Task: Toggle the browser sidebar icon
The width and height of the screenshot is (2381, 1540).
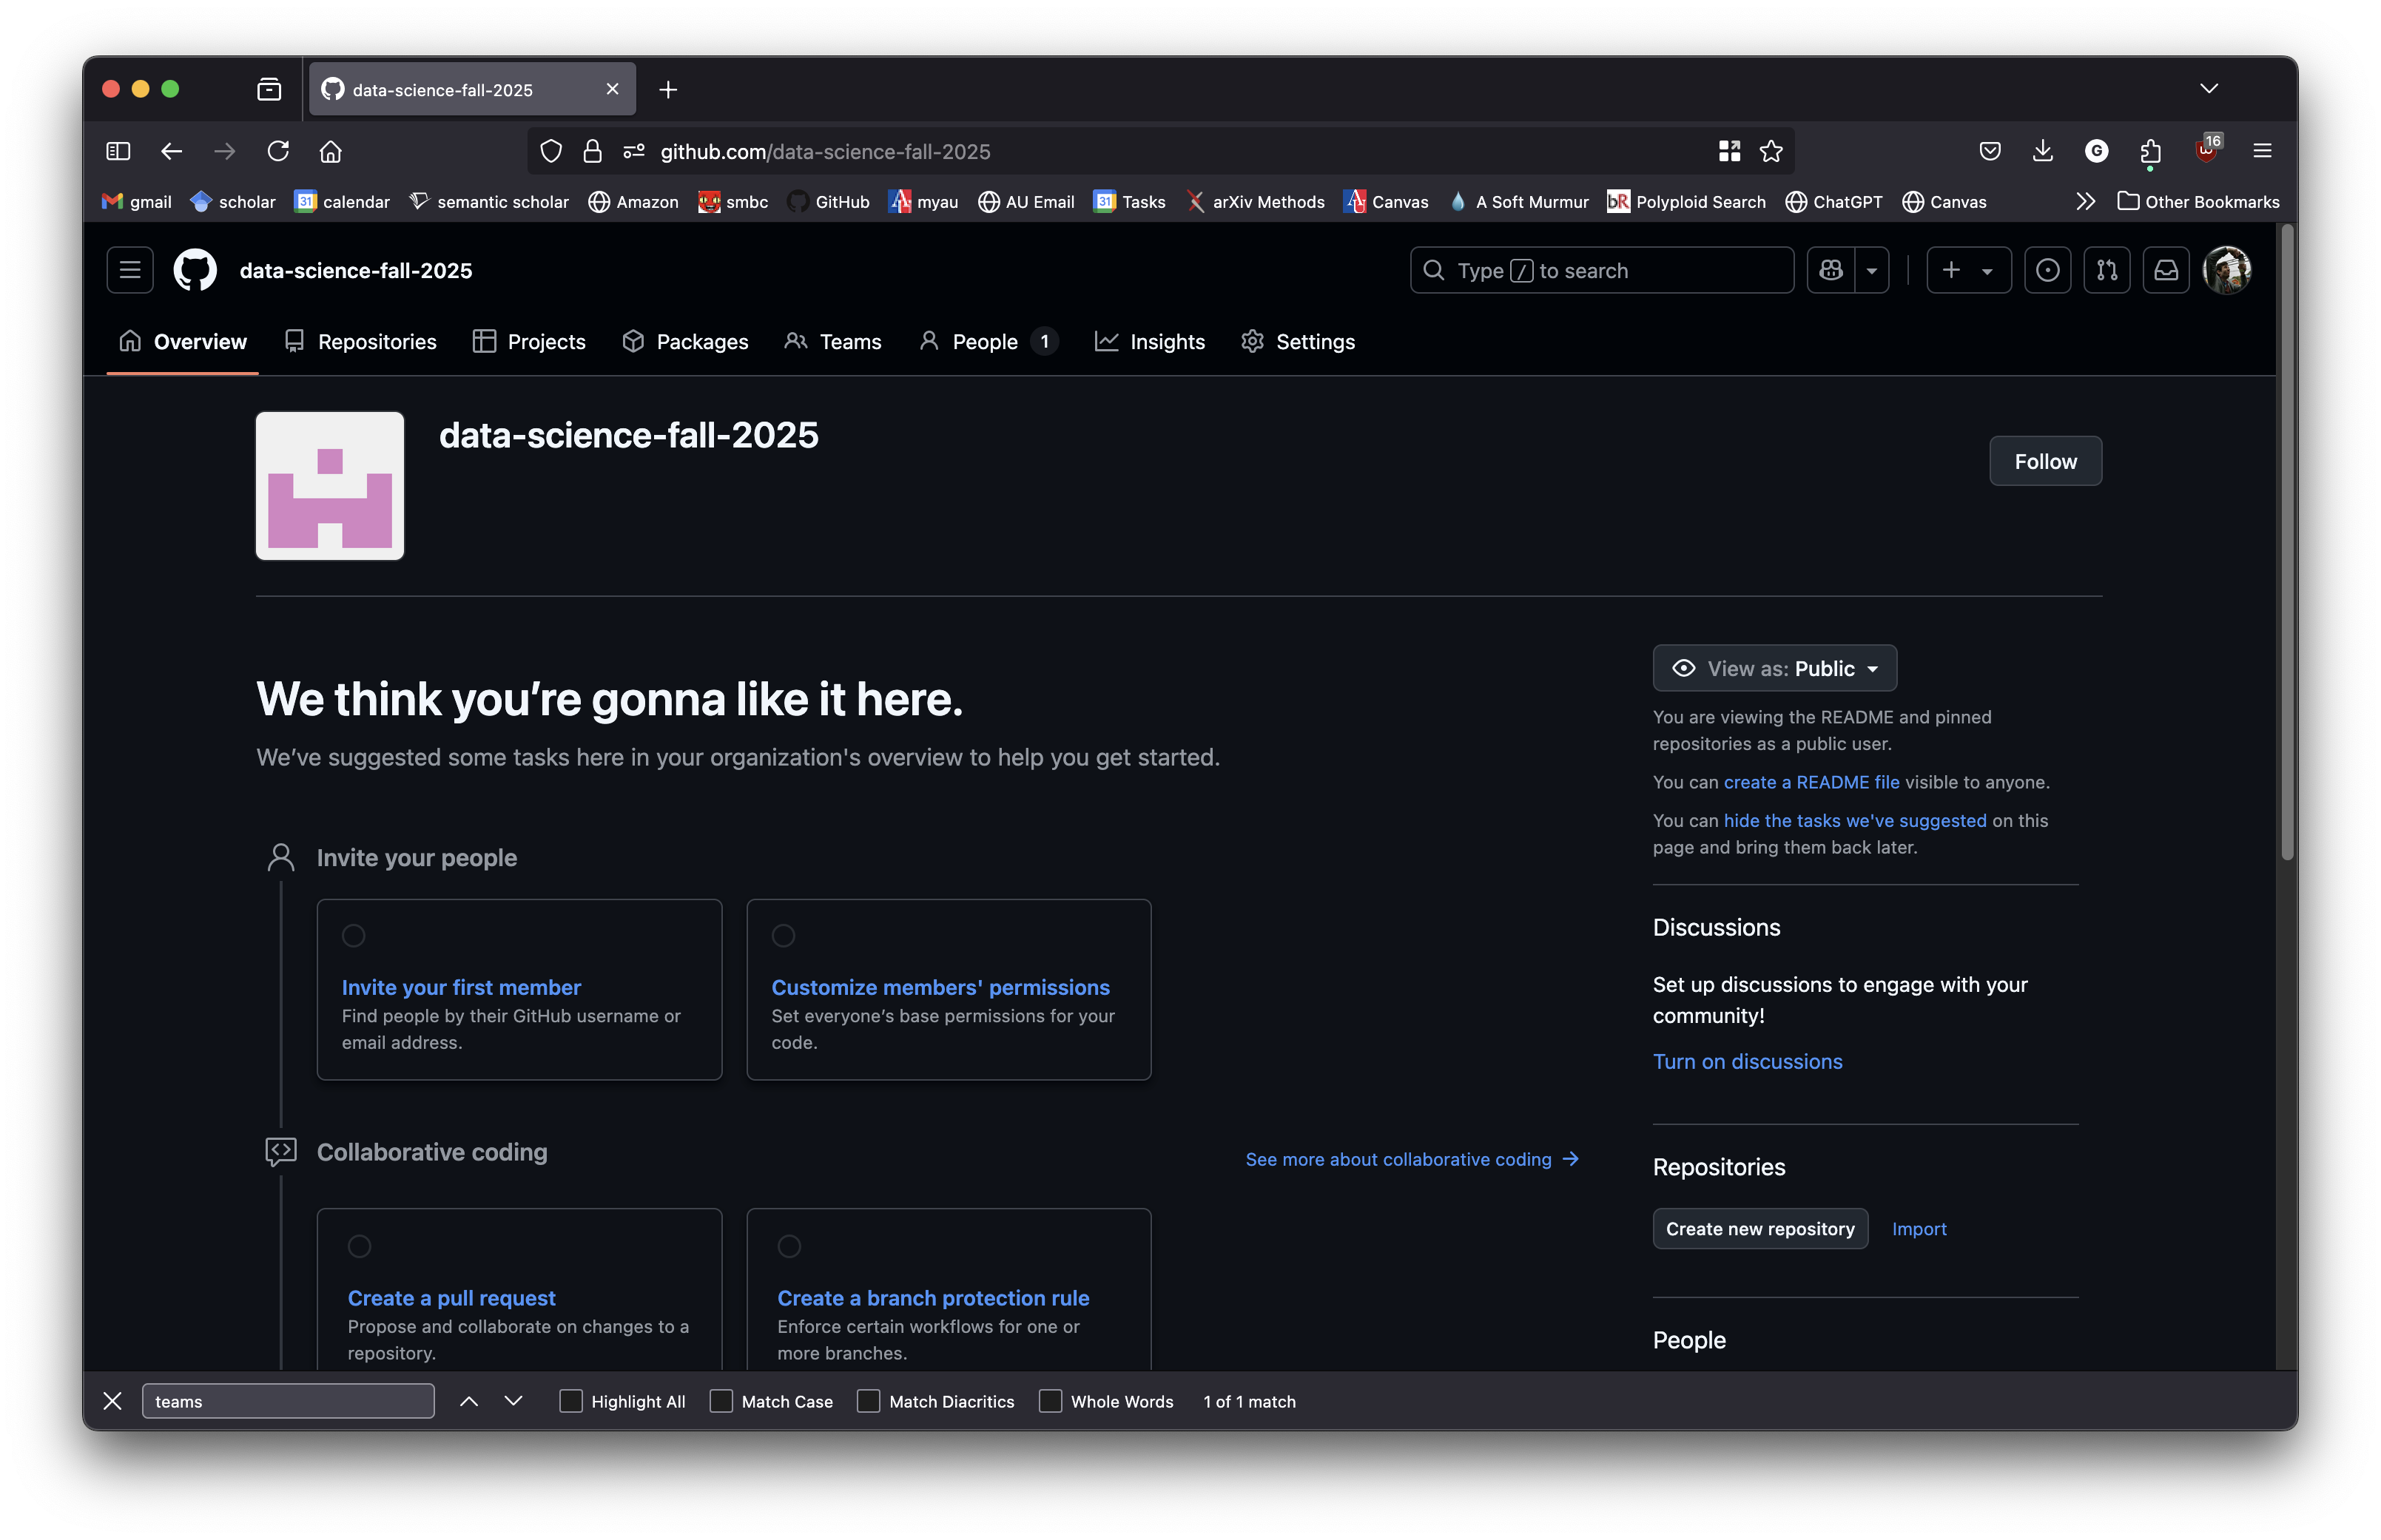Action: (118, 151)
